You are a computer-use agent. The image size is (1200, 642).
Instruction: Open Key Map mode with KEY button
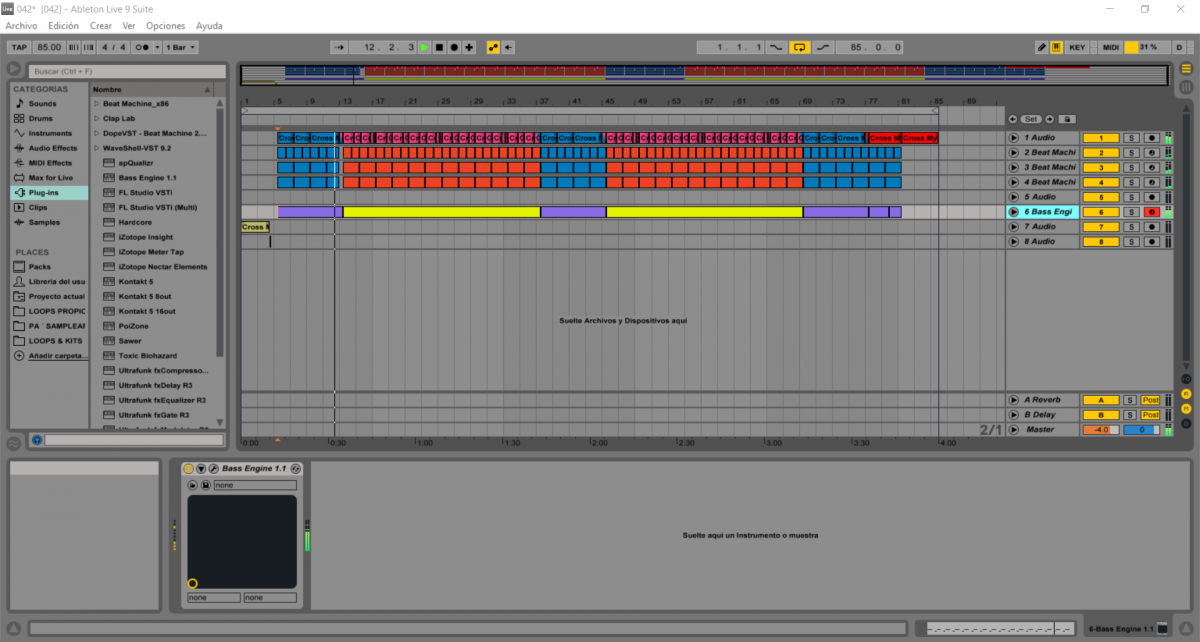[x=1077, y=47]
